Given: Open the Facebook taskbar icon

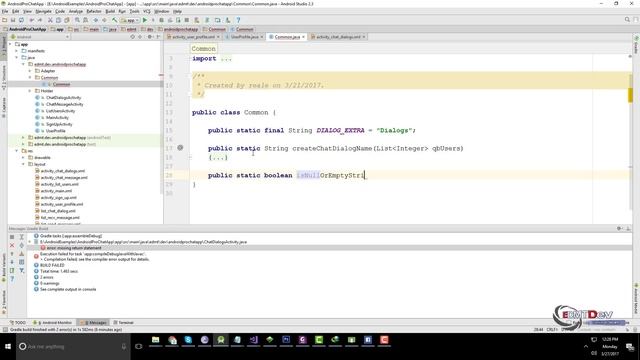Looking at the screenshot, I should point(368,340).
